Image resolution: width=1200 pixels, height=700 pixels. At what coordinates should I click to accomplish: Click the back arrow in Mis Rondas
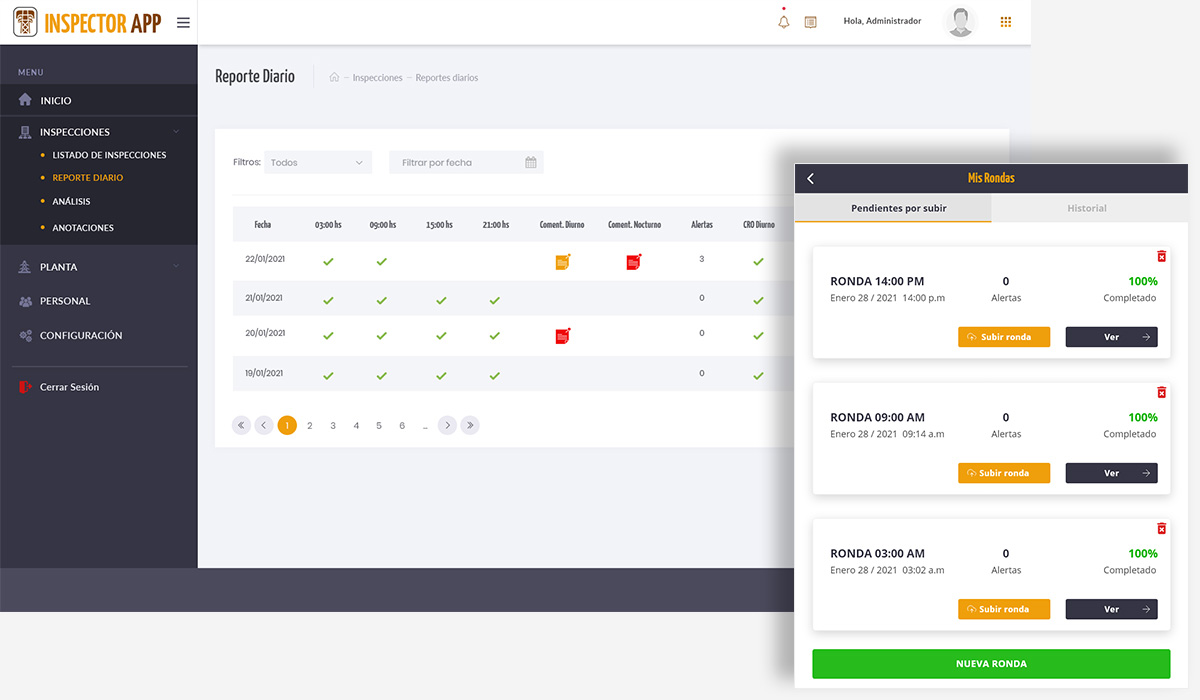pyautogui.click(x=811, y=178)
